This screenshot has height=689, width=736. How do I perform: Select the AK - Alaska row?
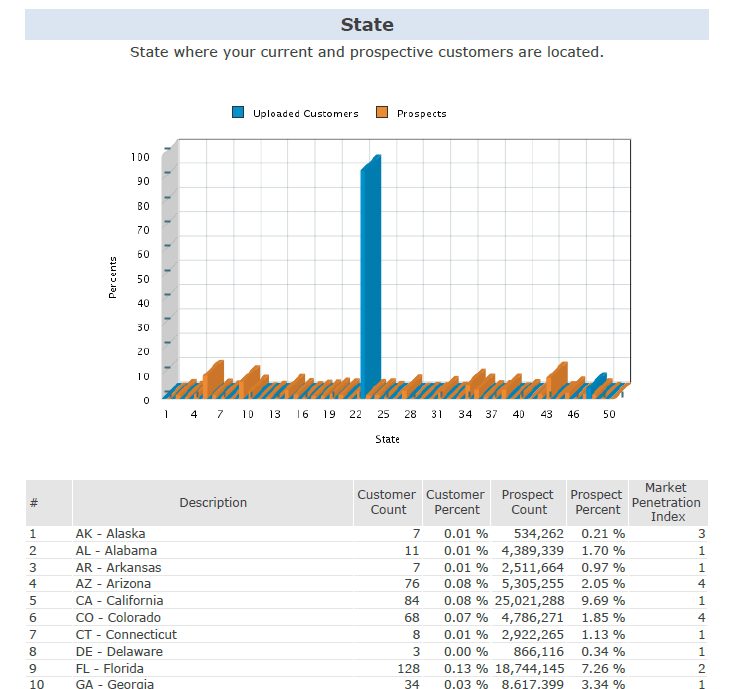(110, 534)
